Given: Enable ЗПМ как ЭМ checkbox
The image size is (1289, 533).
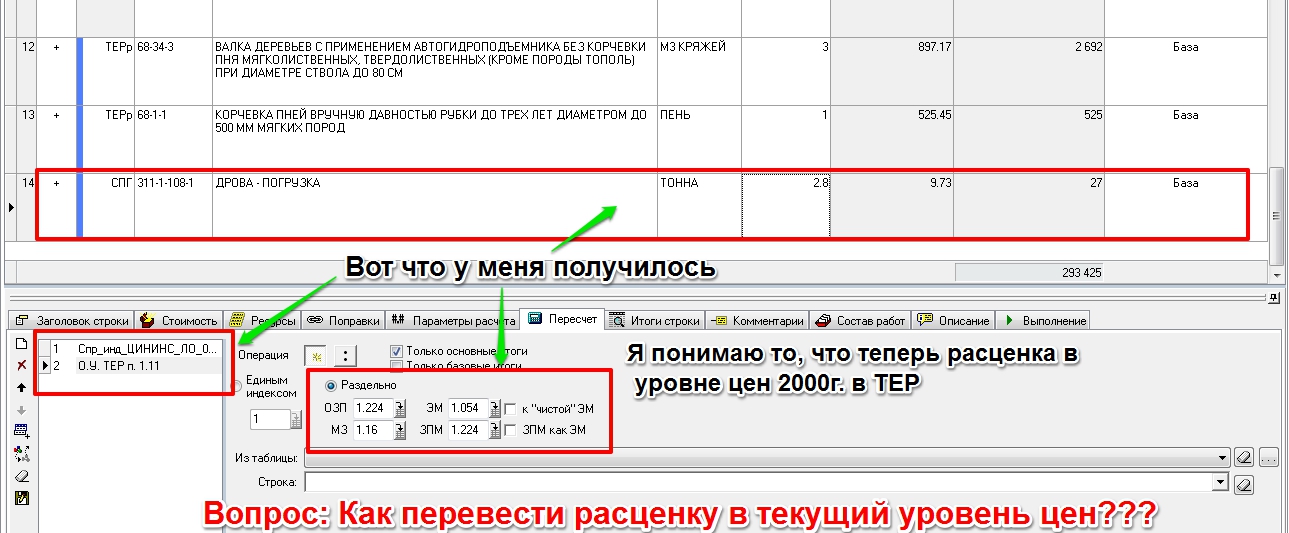Looking at the screenshot, I should tap(511, 430).
